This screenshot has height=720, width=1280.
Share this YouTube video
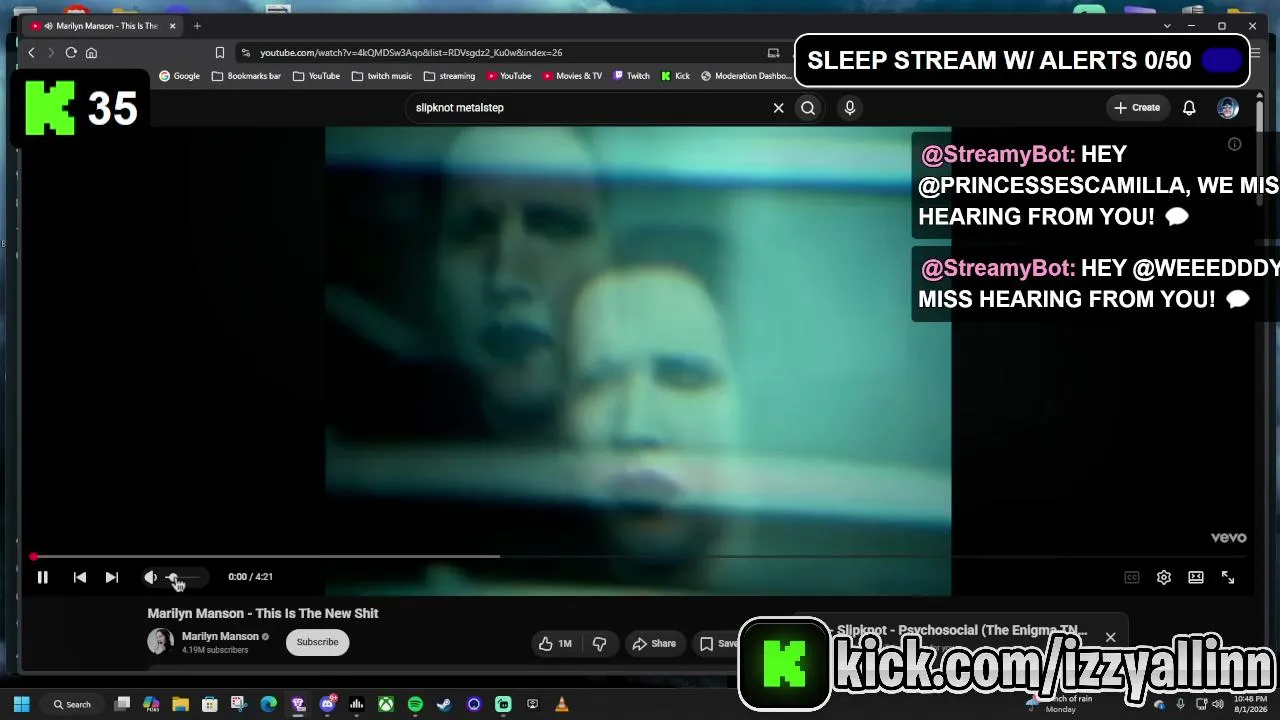654,643
